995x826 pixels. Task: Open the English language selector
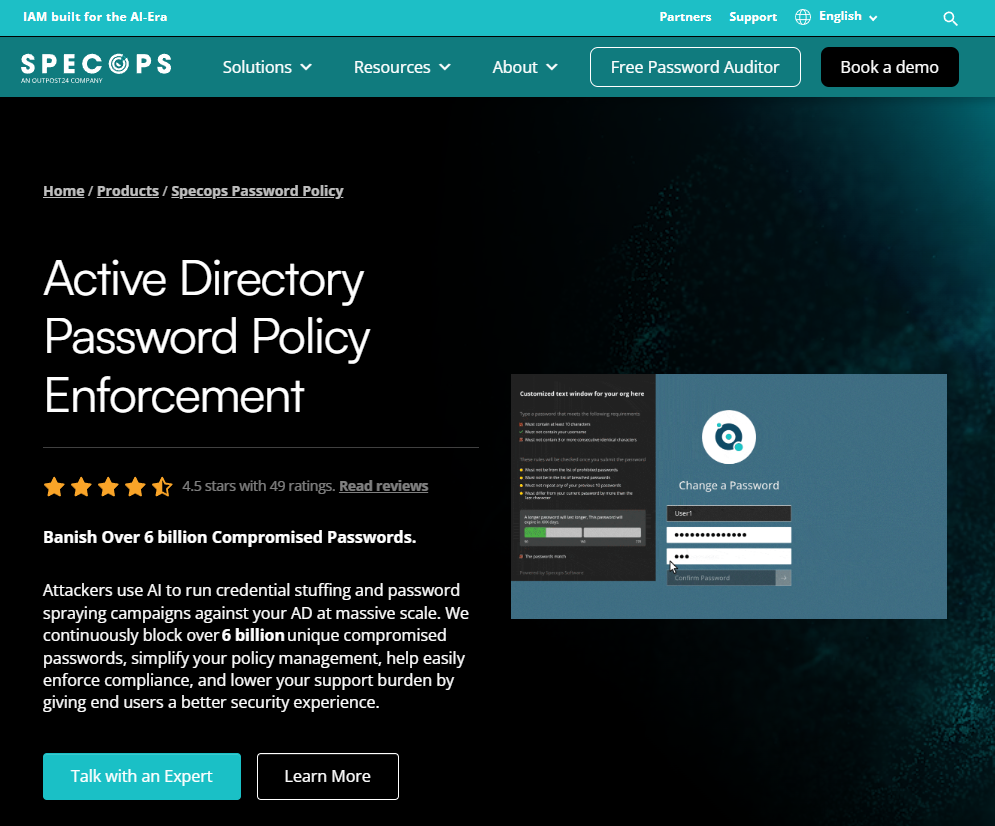pos(836,16)
